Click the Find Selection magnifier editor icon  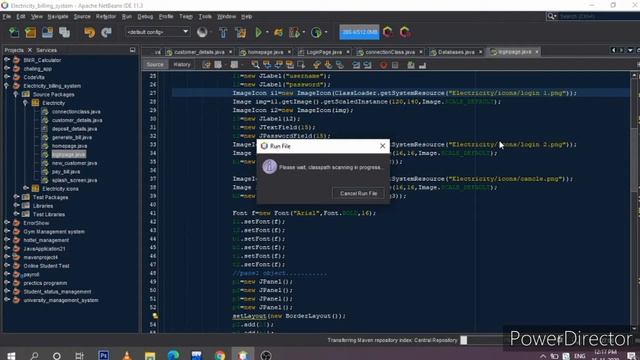(255, 64)
